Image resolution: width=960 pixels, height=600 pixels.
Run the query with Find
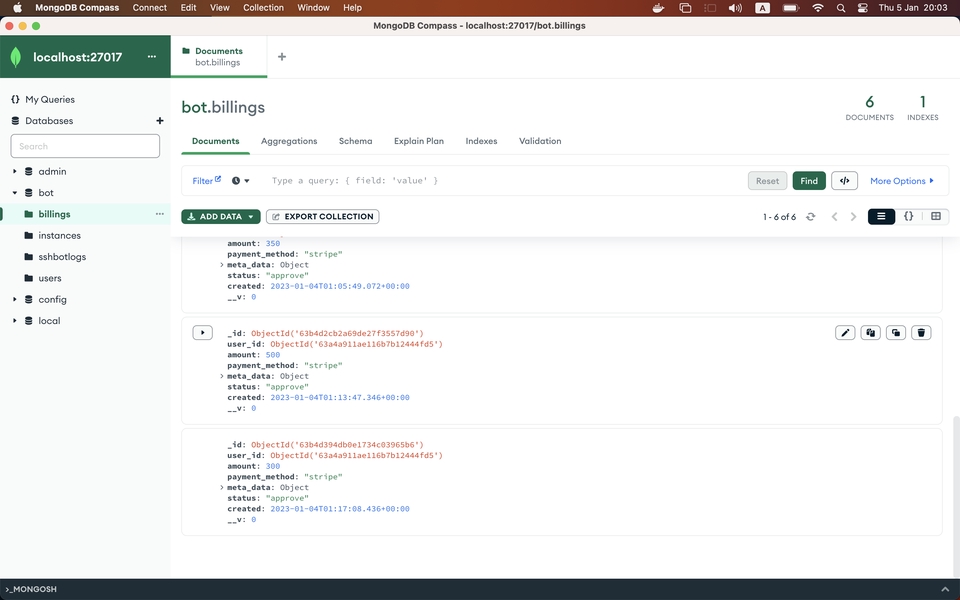tap(809, 181)
